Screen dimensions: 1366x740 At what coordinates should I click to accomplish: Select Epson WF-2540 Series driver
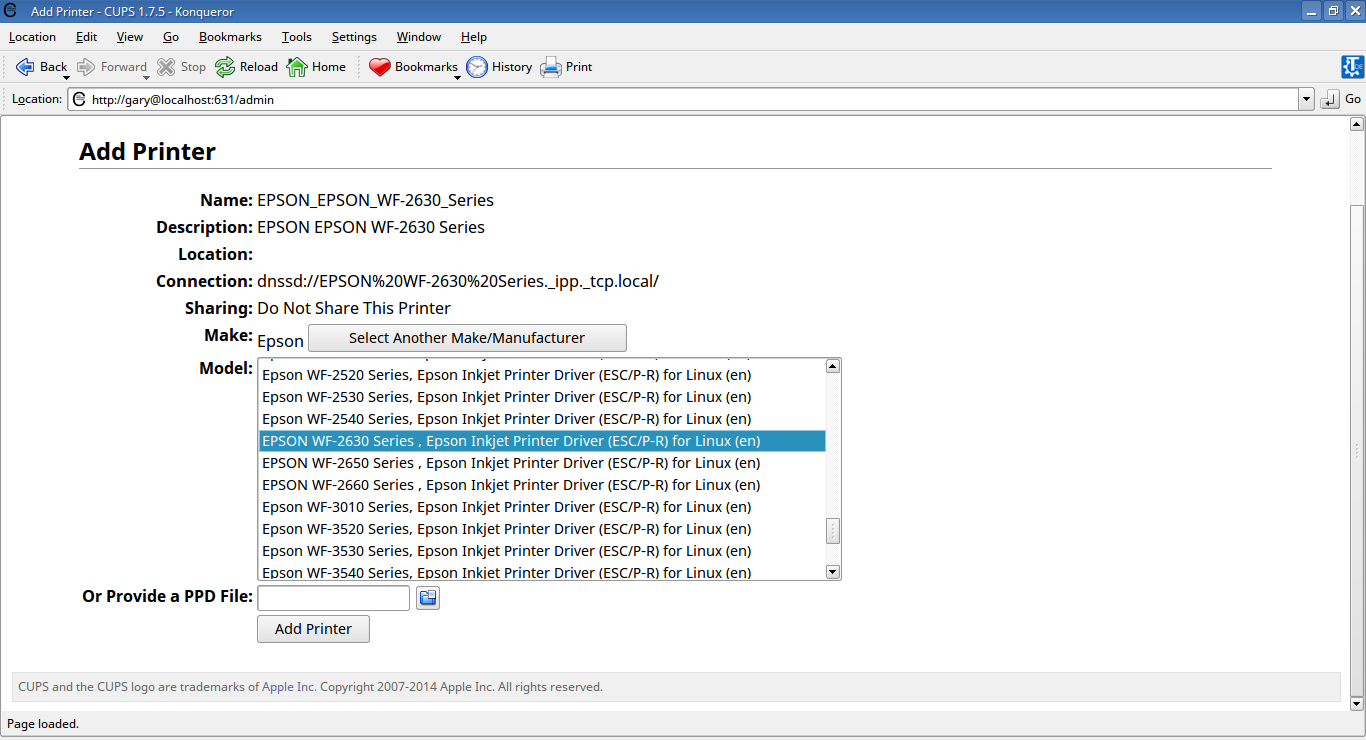pyautogui.click(x=542, y=419)
